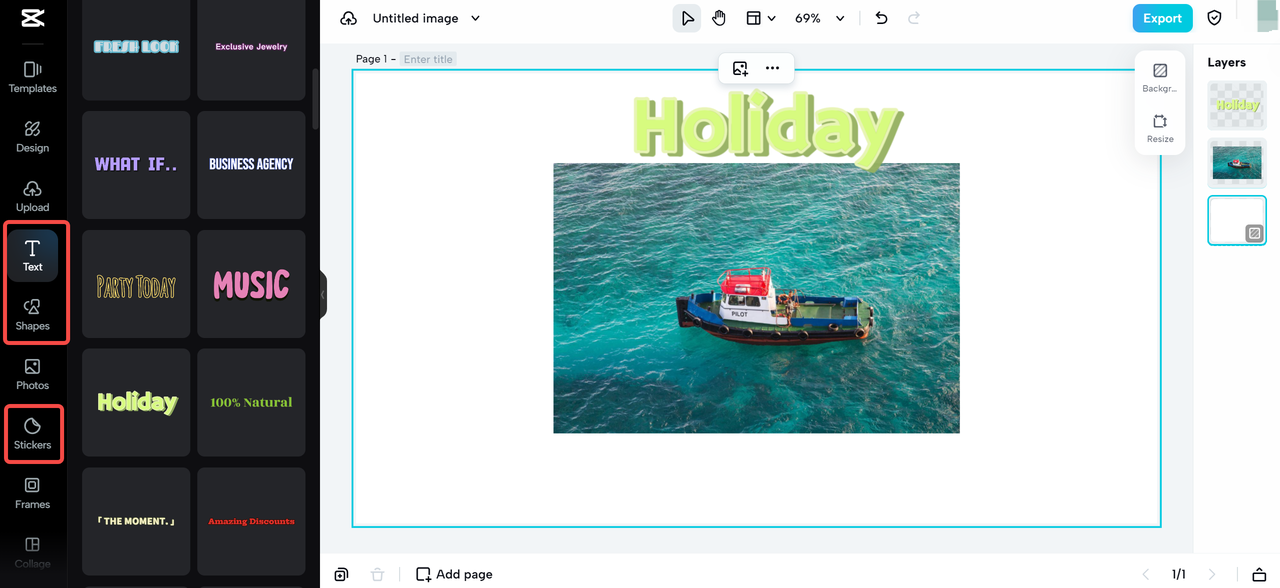
Task: Select the blank background layer thumbnail
Action: pyautogui.click(x=1237, y=220)
